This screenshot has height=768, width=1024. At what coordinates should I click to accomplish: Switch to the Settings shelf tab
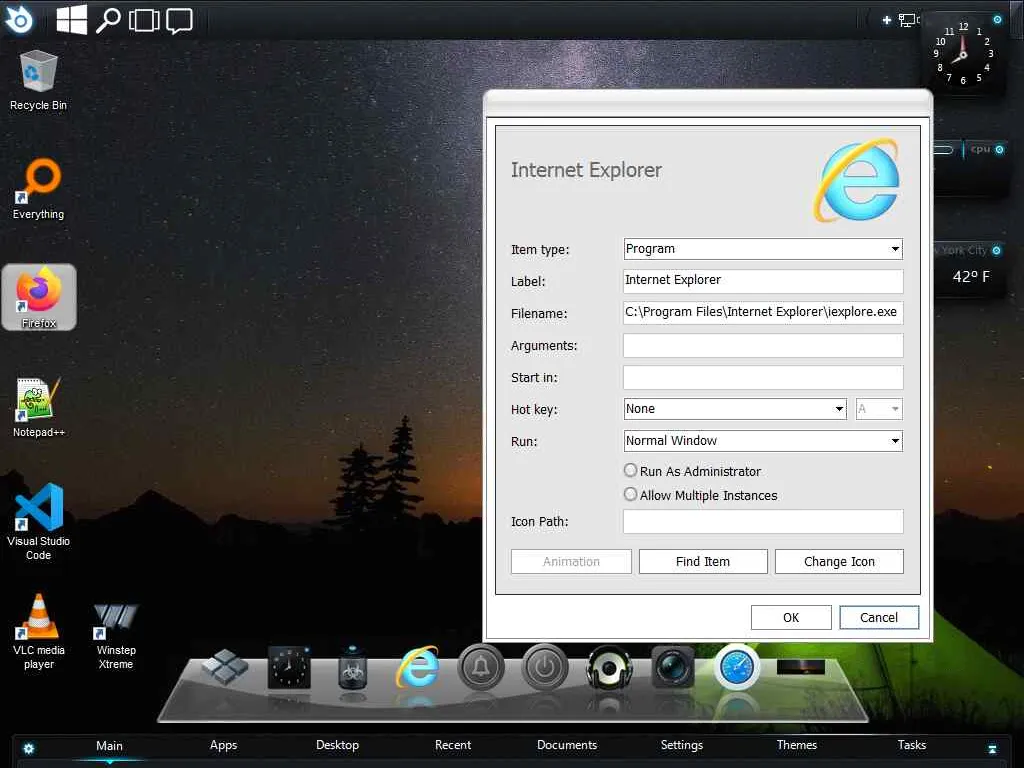682,745
